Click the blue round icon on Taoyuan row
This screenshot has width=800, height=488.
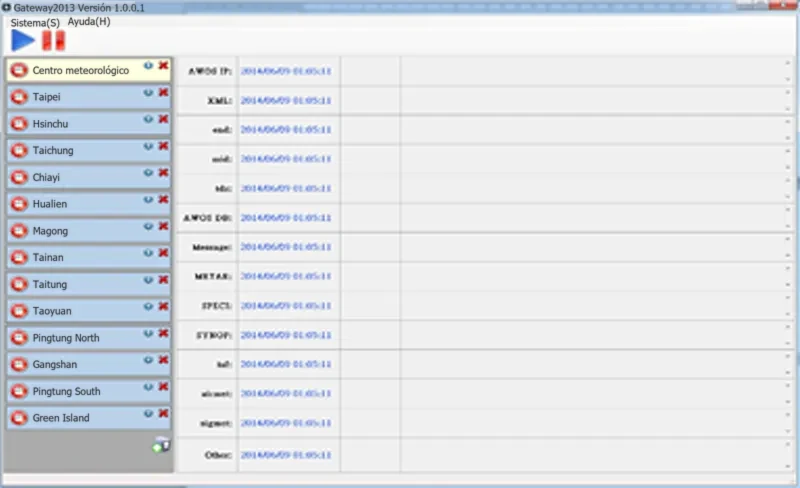[148, 306]
